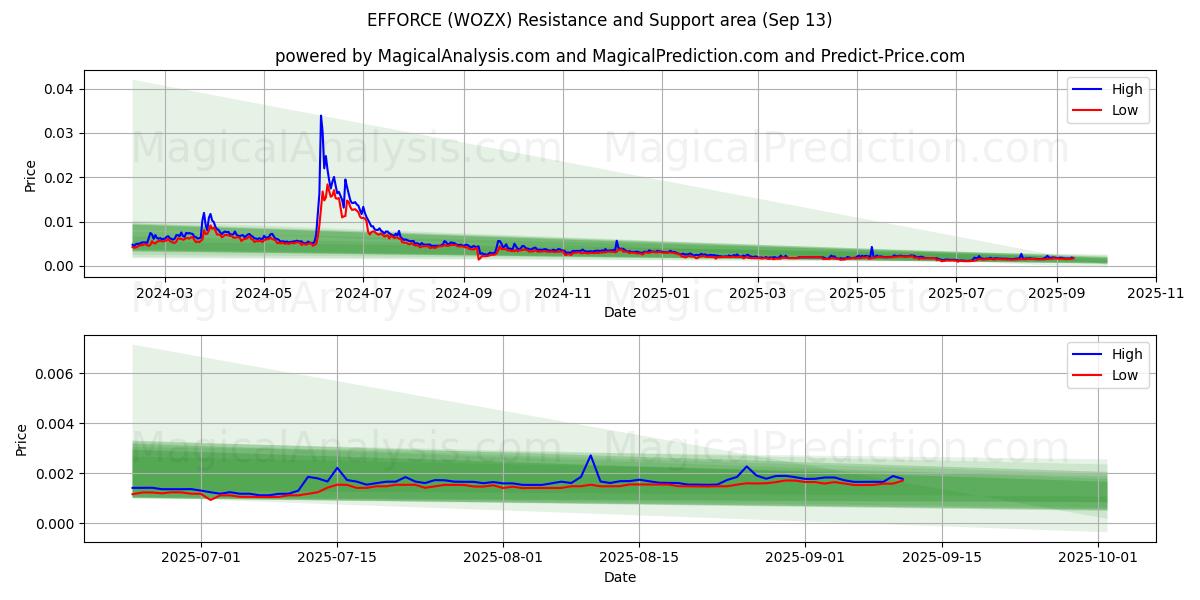Click the 'Price' y-axis label of the top chart
Image resolution: width=1200 pixels, height=600 pixels.
click(30, 173)
